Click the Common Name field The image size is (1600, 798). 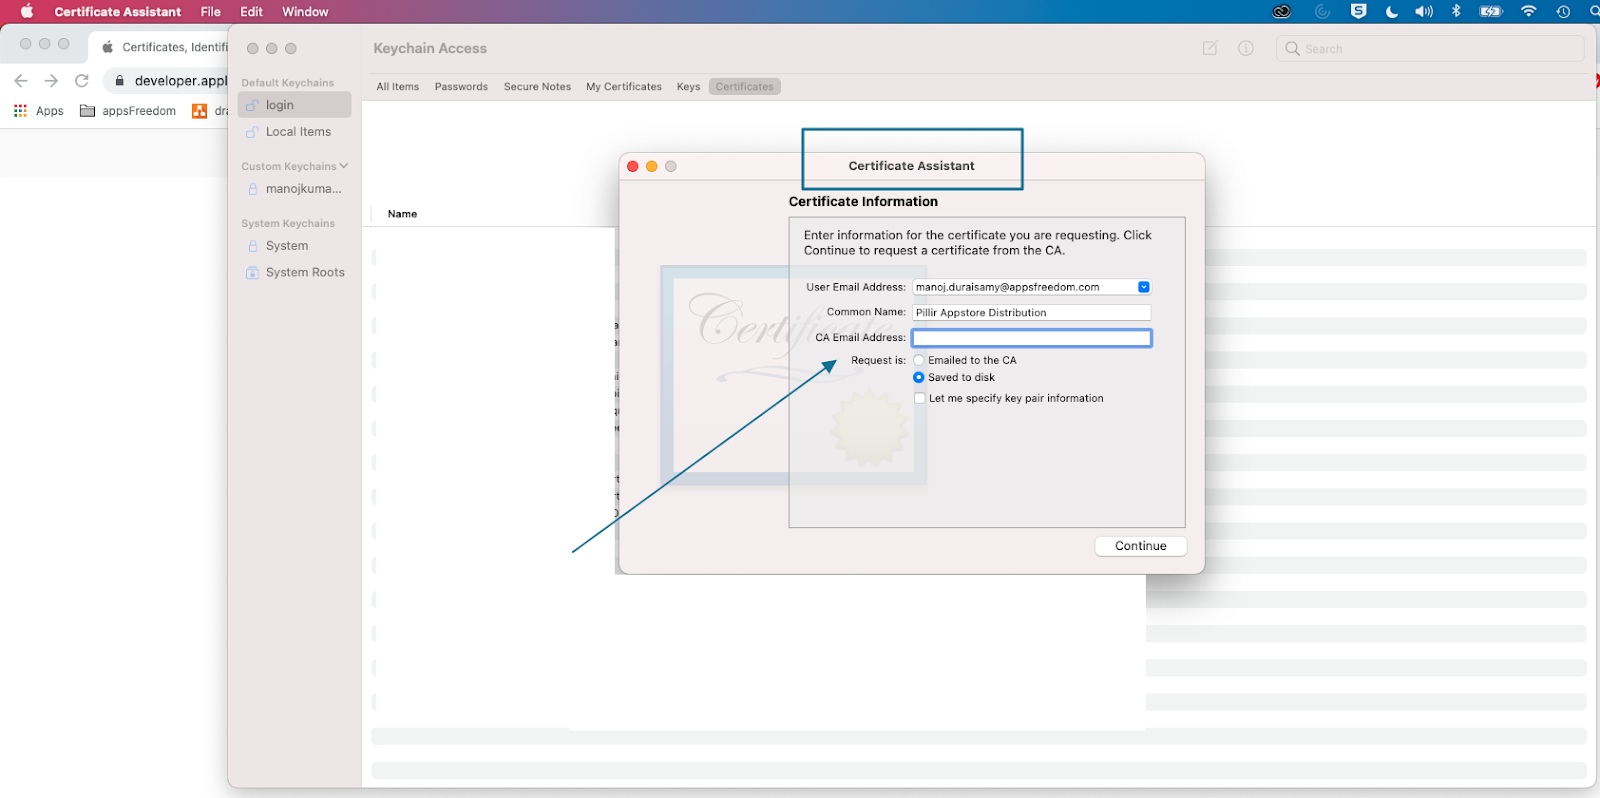[x=1032, y=313]
